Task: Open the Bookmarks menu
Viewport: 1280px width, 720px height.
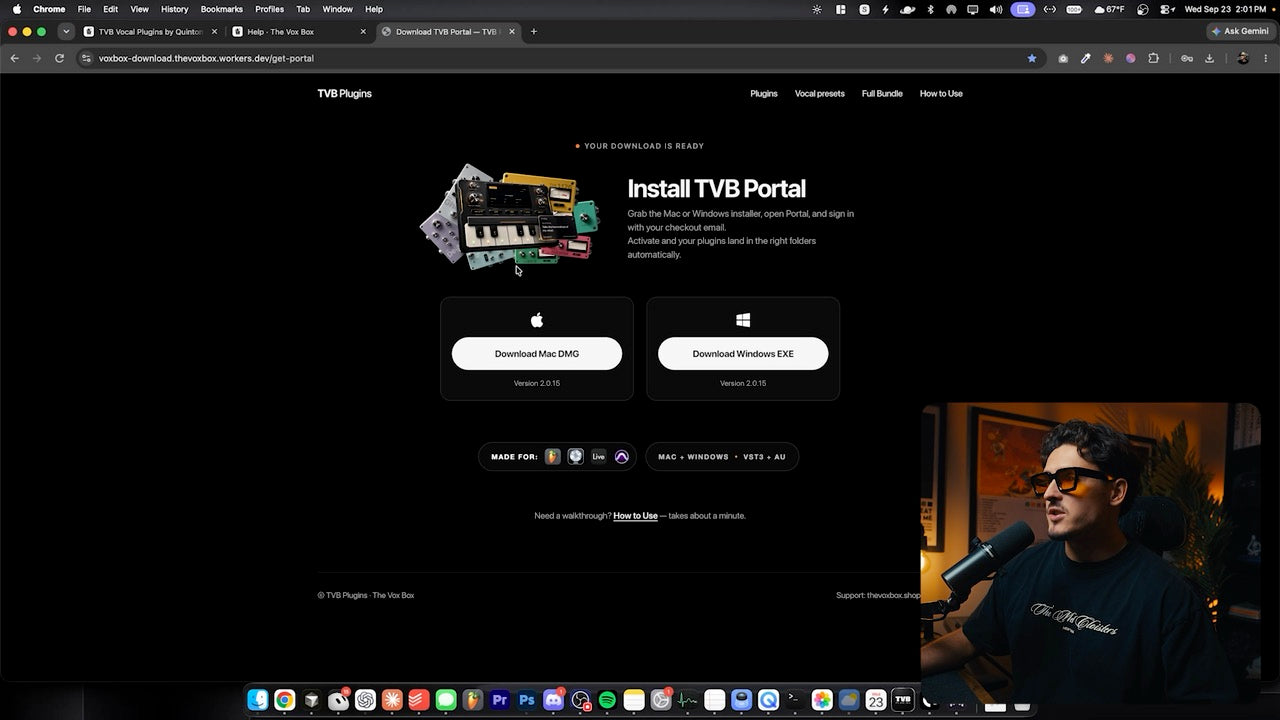Action: click(x=222, y=9)
